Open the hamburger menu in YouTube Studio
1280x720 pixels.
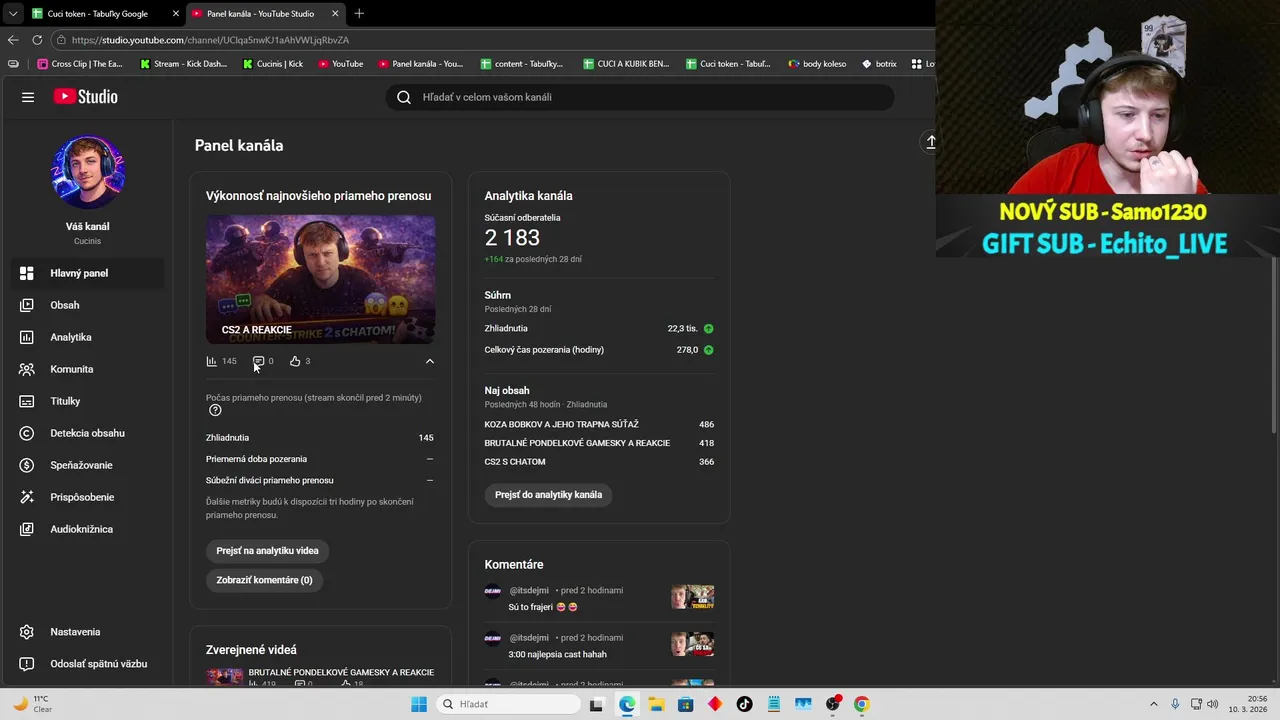click(28, 97)
